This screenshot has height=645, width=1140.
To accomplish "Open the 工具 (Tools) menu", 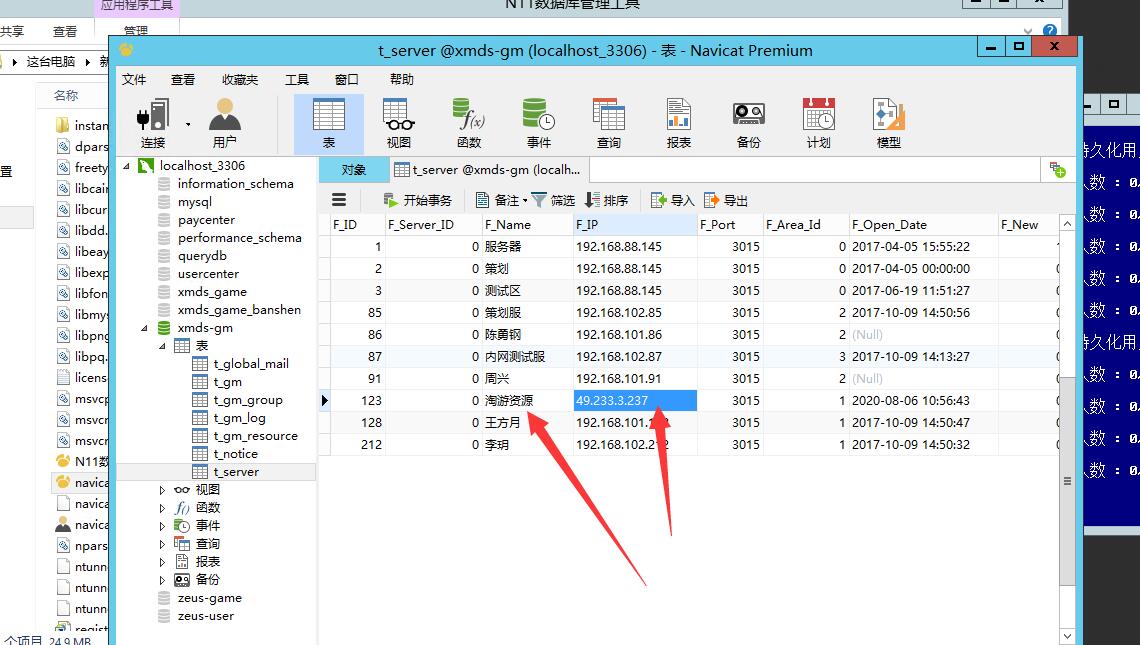I will click(296, 80).
